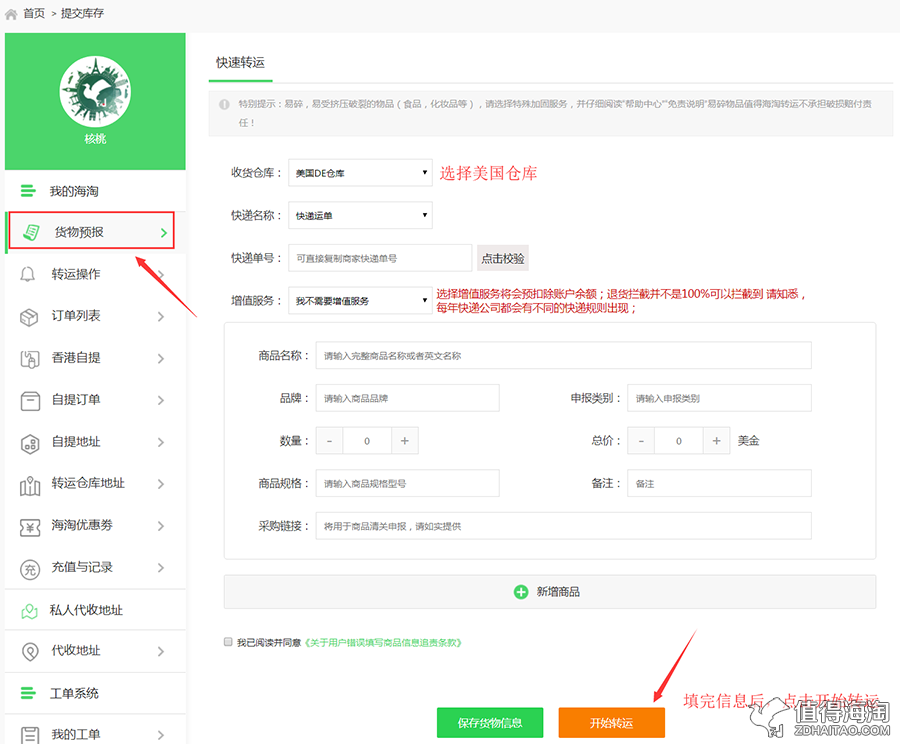Open 关于用户错误填写商品信息追责条款 link
Image resolution: width=900 pixels, height=744 pixels.
pyautogui.click(x=383, y=642)
